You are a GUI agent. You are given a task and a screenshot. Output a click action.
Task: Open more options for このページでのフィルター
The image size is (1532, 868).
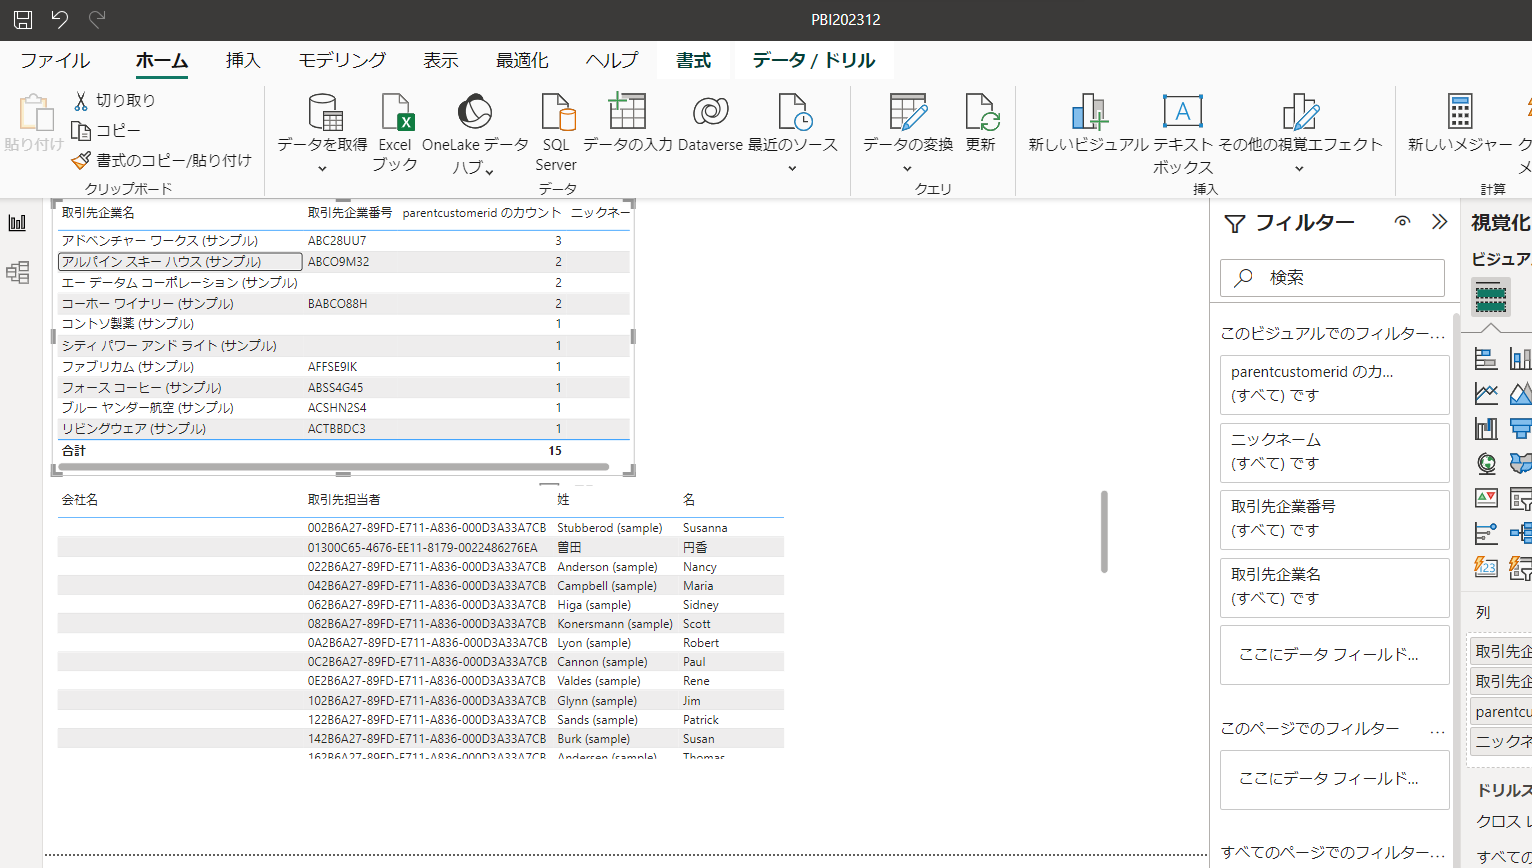tap(1438, 730)
